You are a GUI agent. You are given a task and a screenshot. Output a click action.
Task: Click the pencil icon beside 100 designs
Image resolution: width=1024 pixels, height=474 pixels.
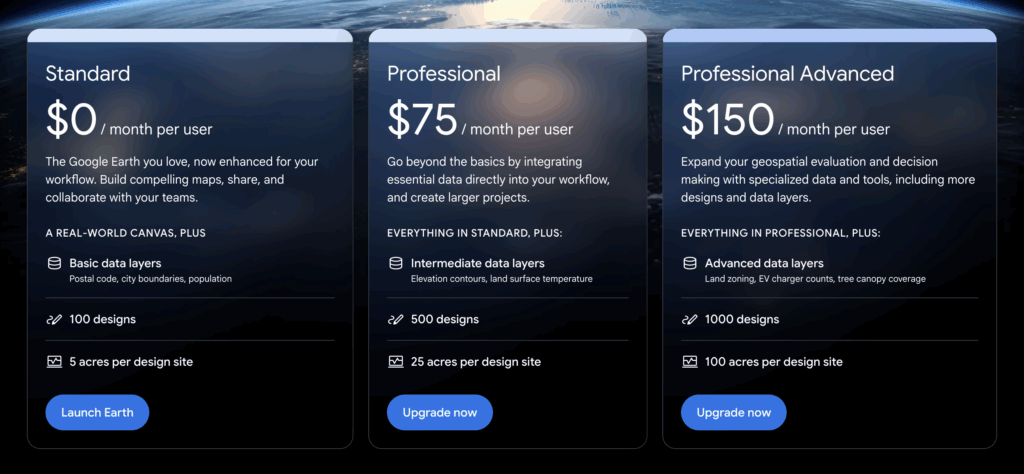54,320
